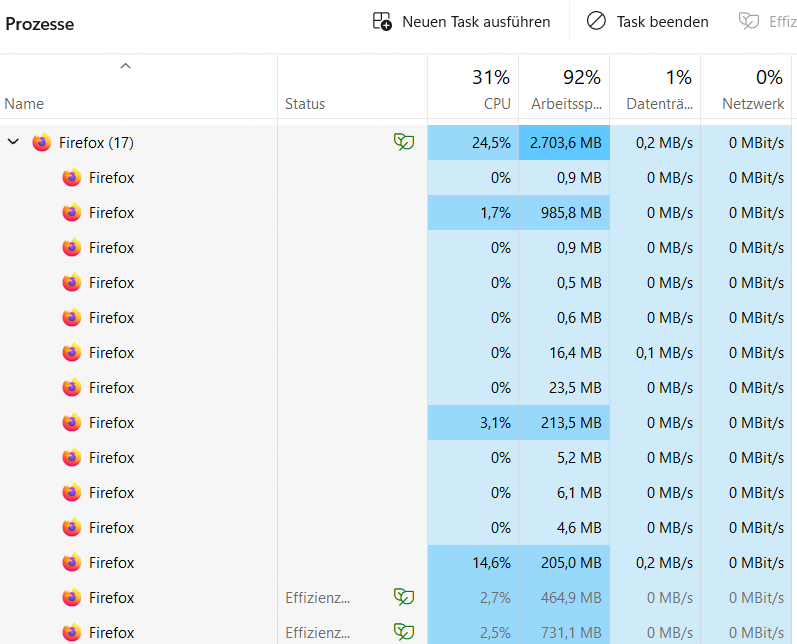Click the 2.703,6 MB memory heat cell
This screenshot has width=797, height=644.
564,142
